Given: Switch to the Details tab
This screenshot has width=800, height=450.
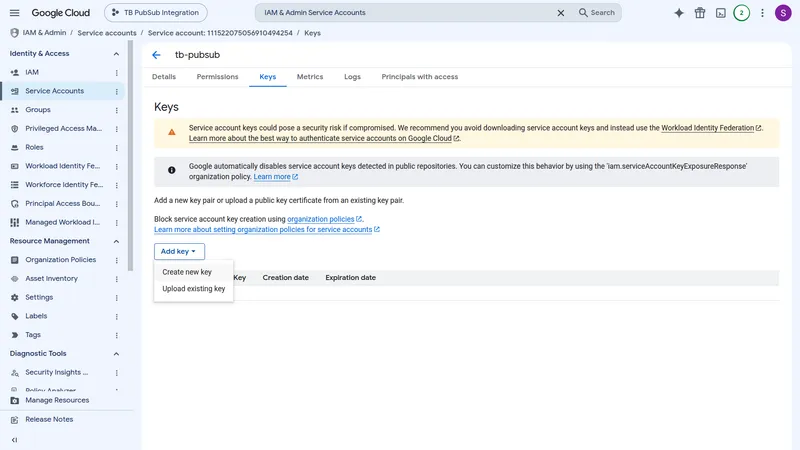Looking at the screenshot, I should pos(164,77).
